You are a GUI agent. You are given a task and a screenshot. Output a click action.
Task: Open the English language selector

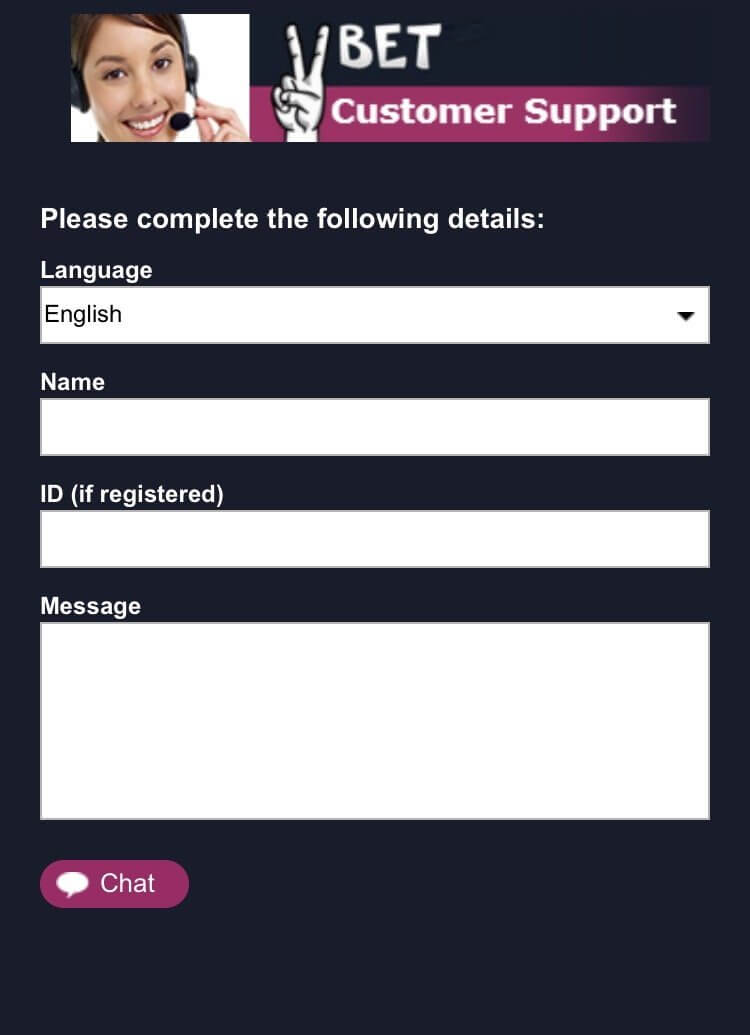point(375,315)
